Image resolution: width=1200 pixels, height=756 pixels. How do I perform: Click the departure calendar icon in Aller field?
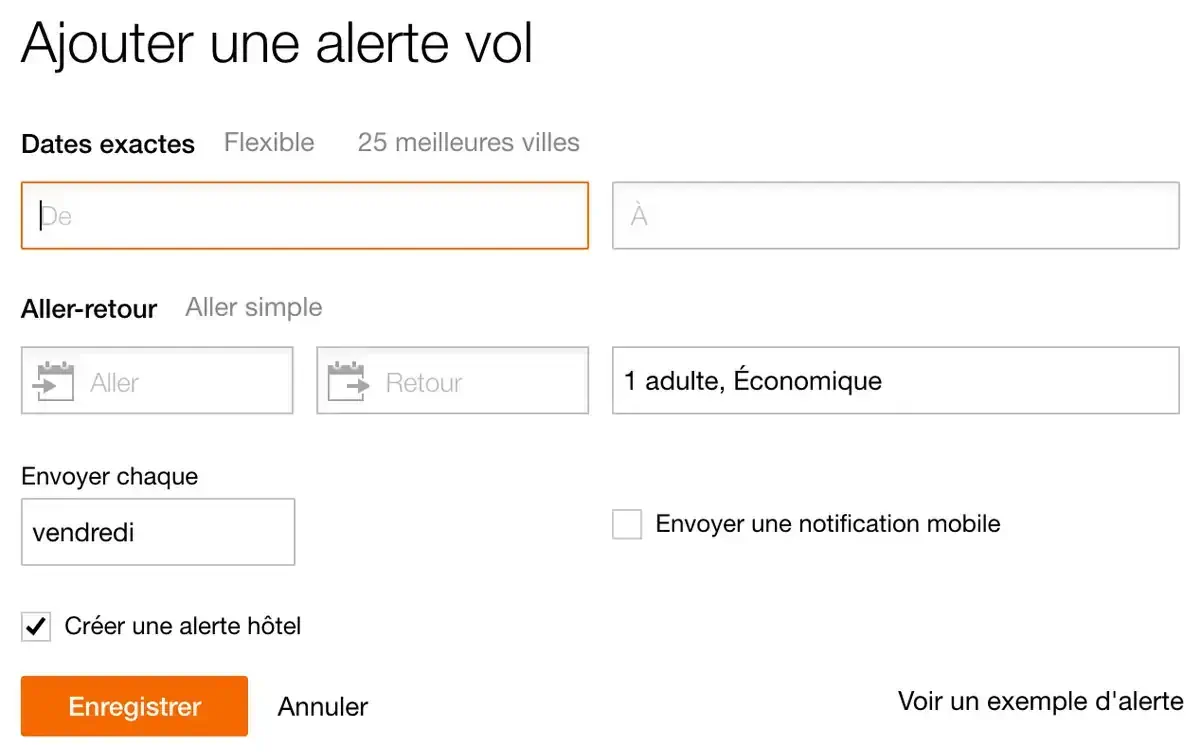tap(54, 381)
